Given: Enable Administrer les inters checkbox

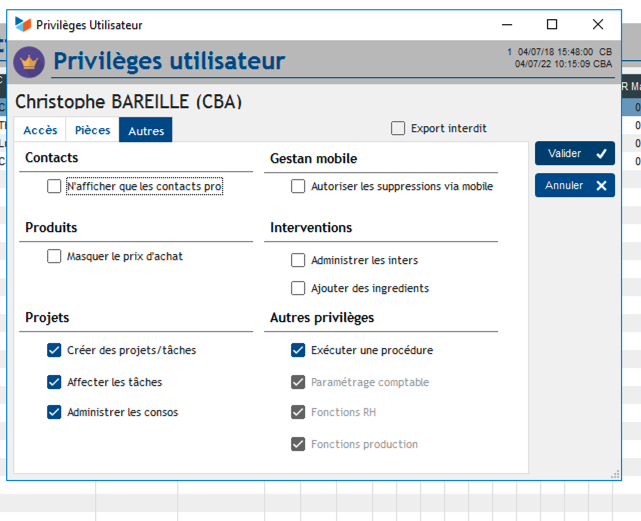Looking at the screenshot, I should tap(298, 260).
